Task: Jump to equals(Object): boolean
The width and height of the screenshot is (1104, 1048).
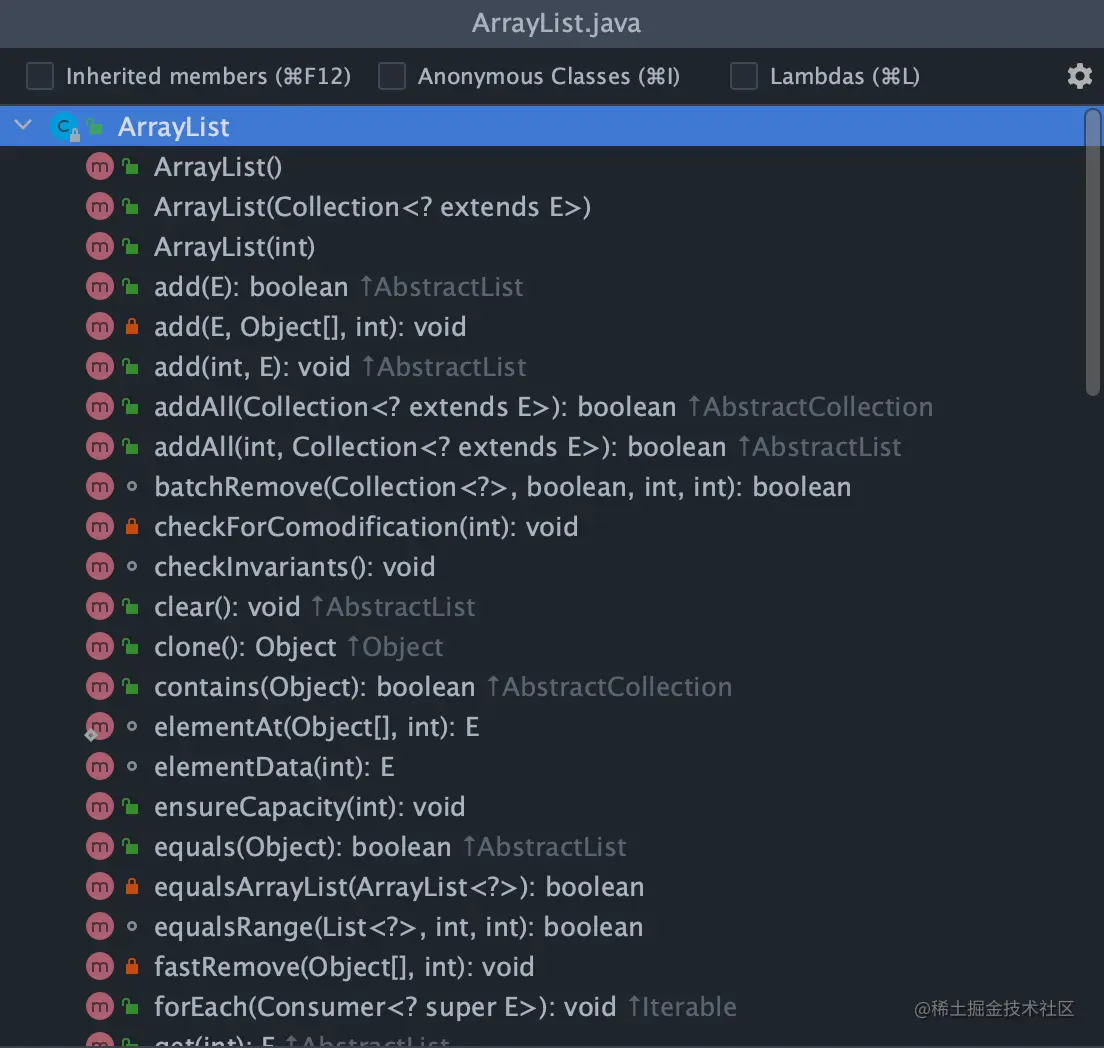Action: point(302,847)
